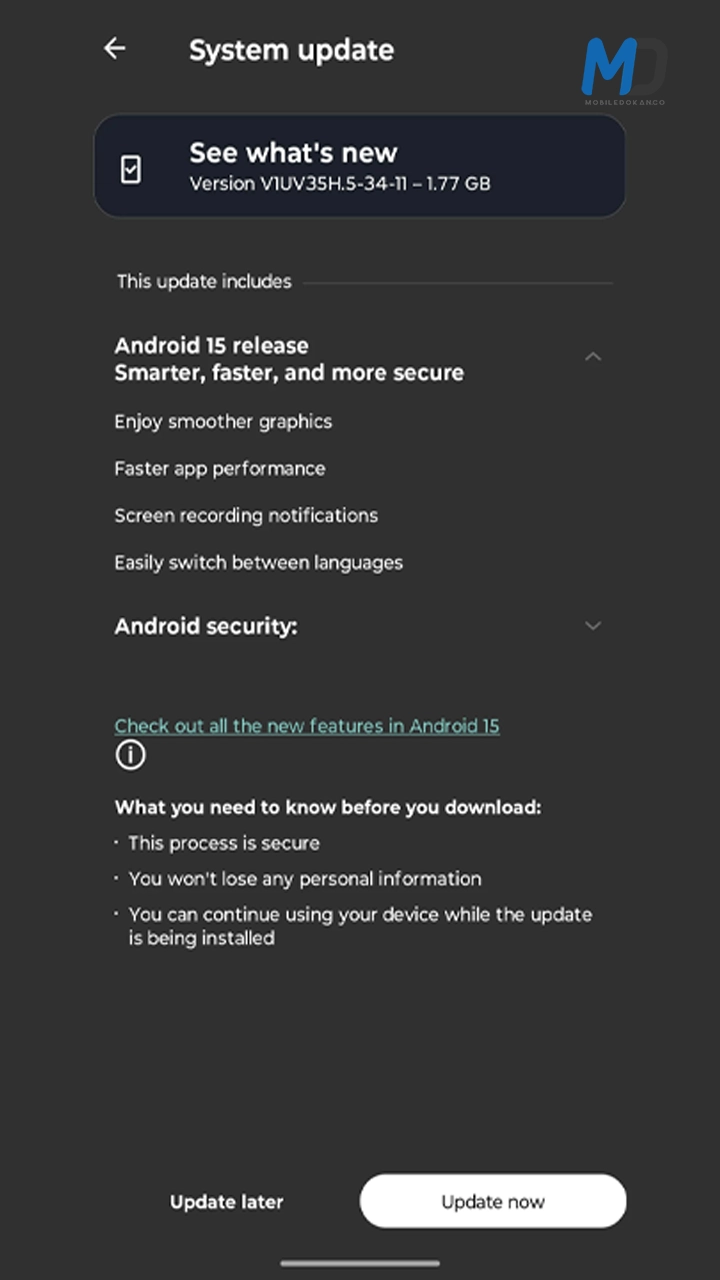Expand the Android security section
Screen dimensions: 720x1280
[593, 626]
